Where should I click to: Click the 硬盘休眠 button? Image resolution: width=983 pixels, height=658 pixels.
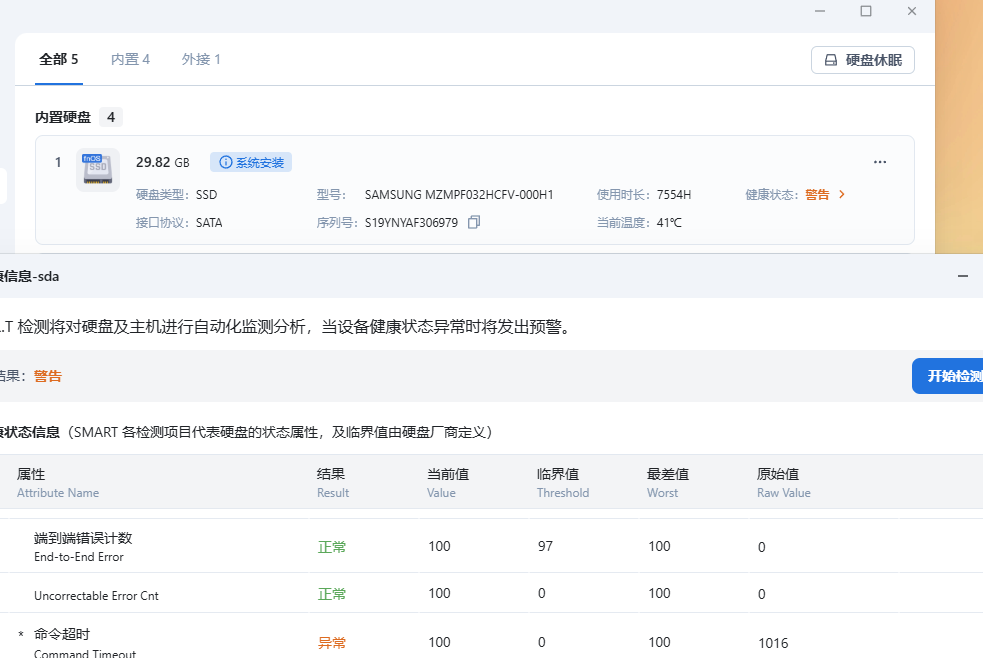coord(863,60)
